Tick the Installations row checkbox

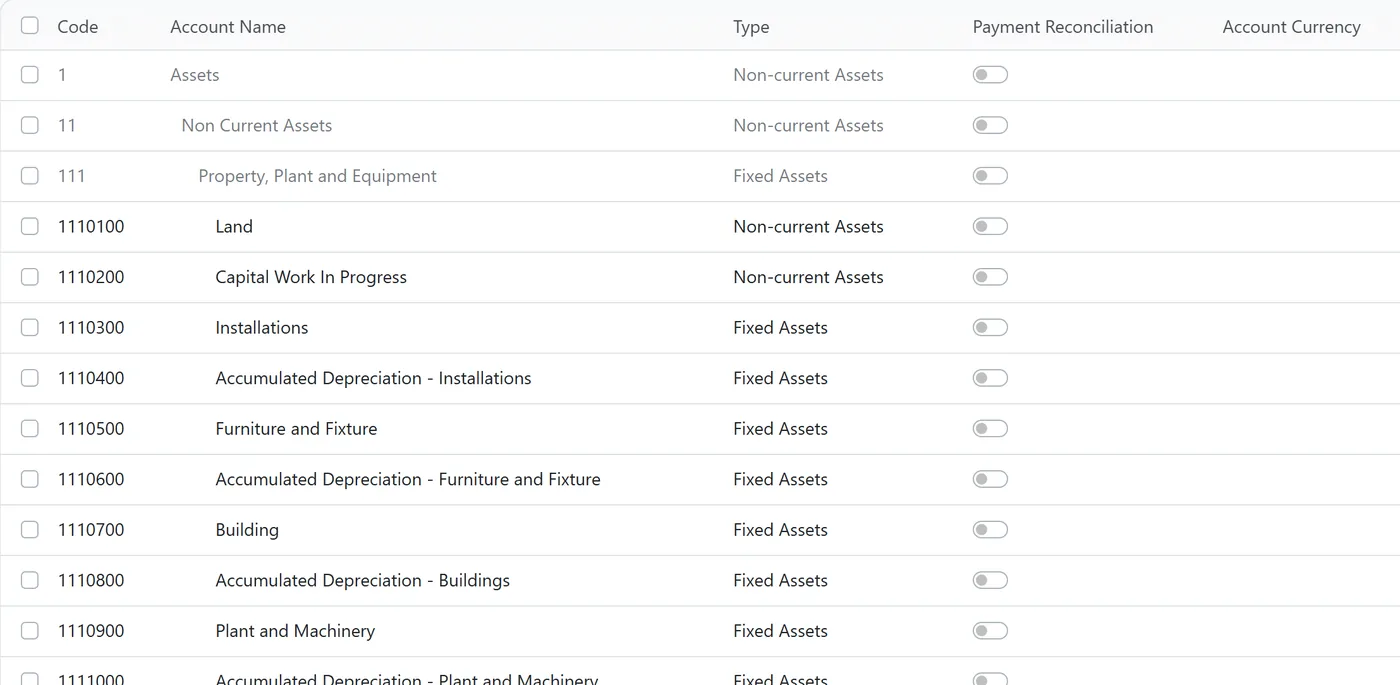pyautogui.click(x=30, y=327)
